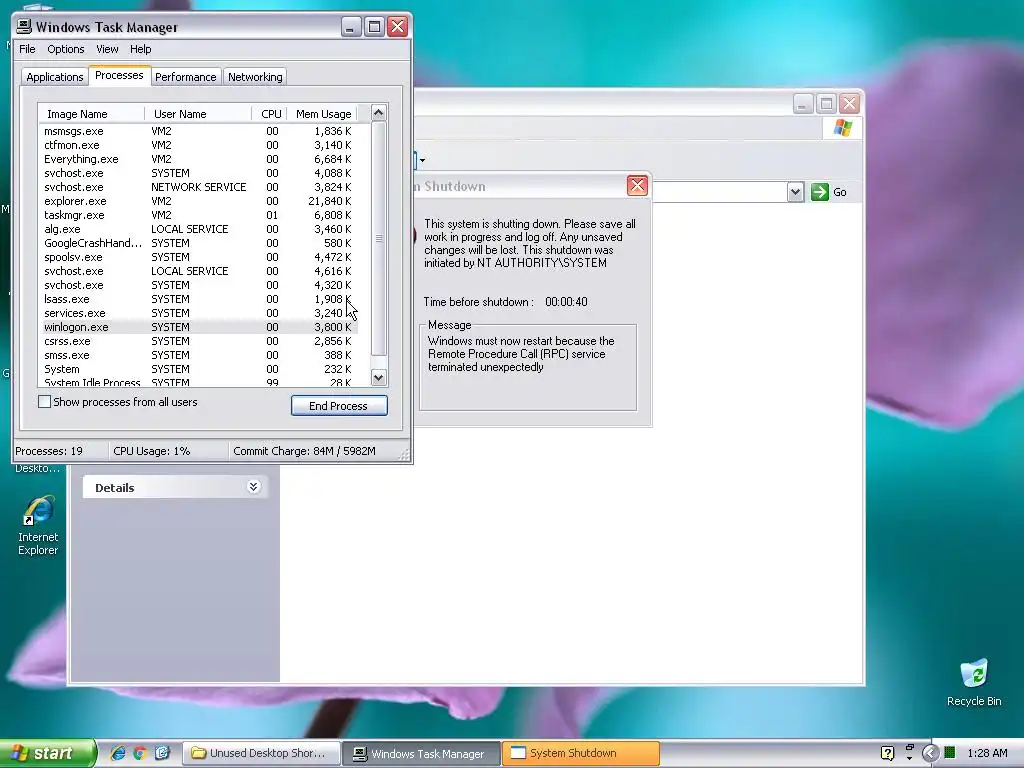Close the Explorer folder window
Image resolution: width=1024 pixels, height=768 pixels.
coord(849,104)
